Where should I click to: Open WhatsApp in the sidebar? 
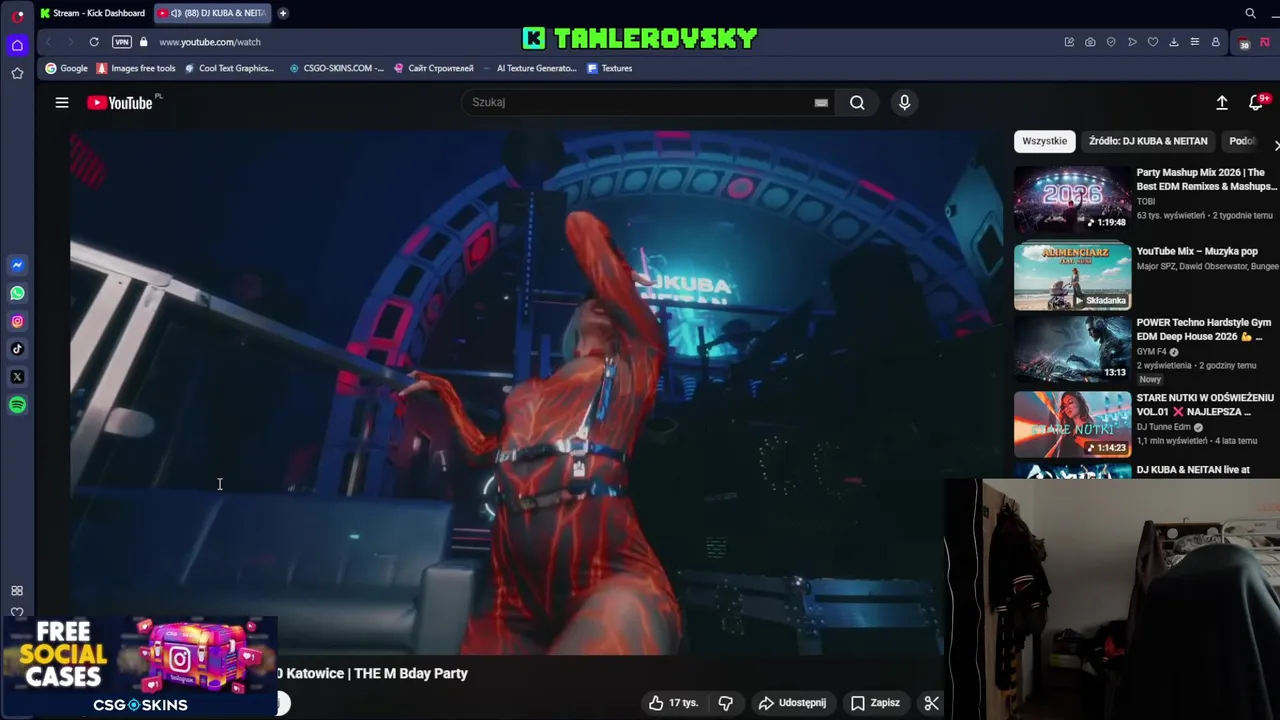point(17,293)
